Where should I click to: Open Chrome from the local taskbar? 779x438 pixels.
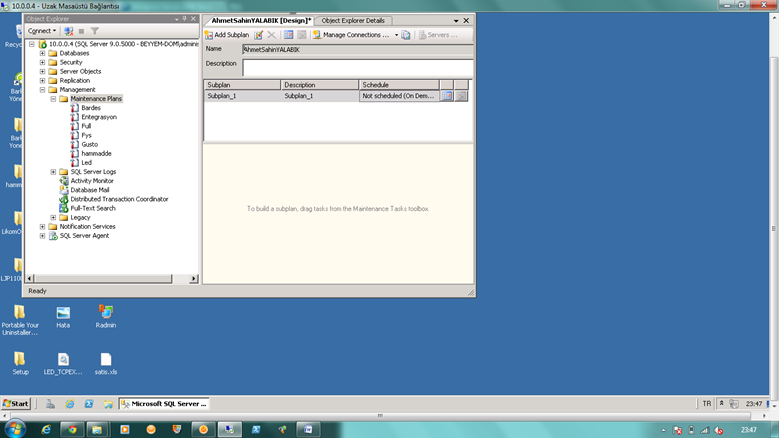[x=73, y=430]
